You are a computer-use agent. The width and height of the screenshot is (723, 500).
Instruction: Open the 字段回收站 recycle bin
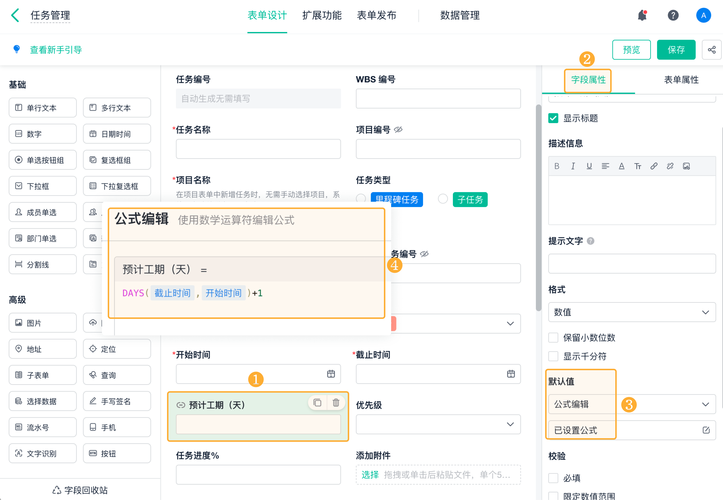80,490
